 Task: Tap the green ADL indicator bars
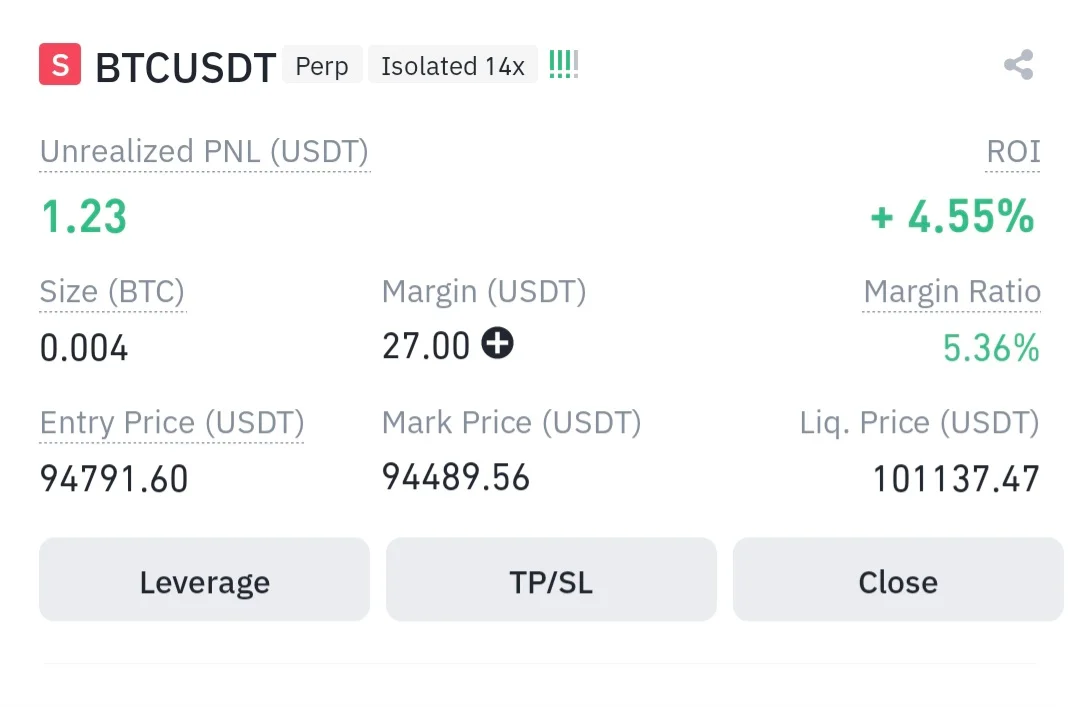563,66
